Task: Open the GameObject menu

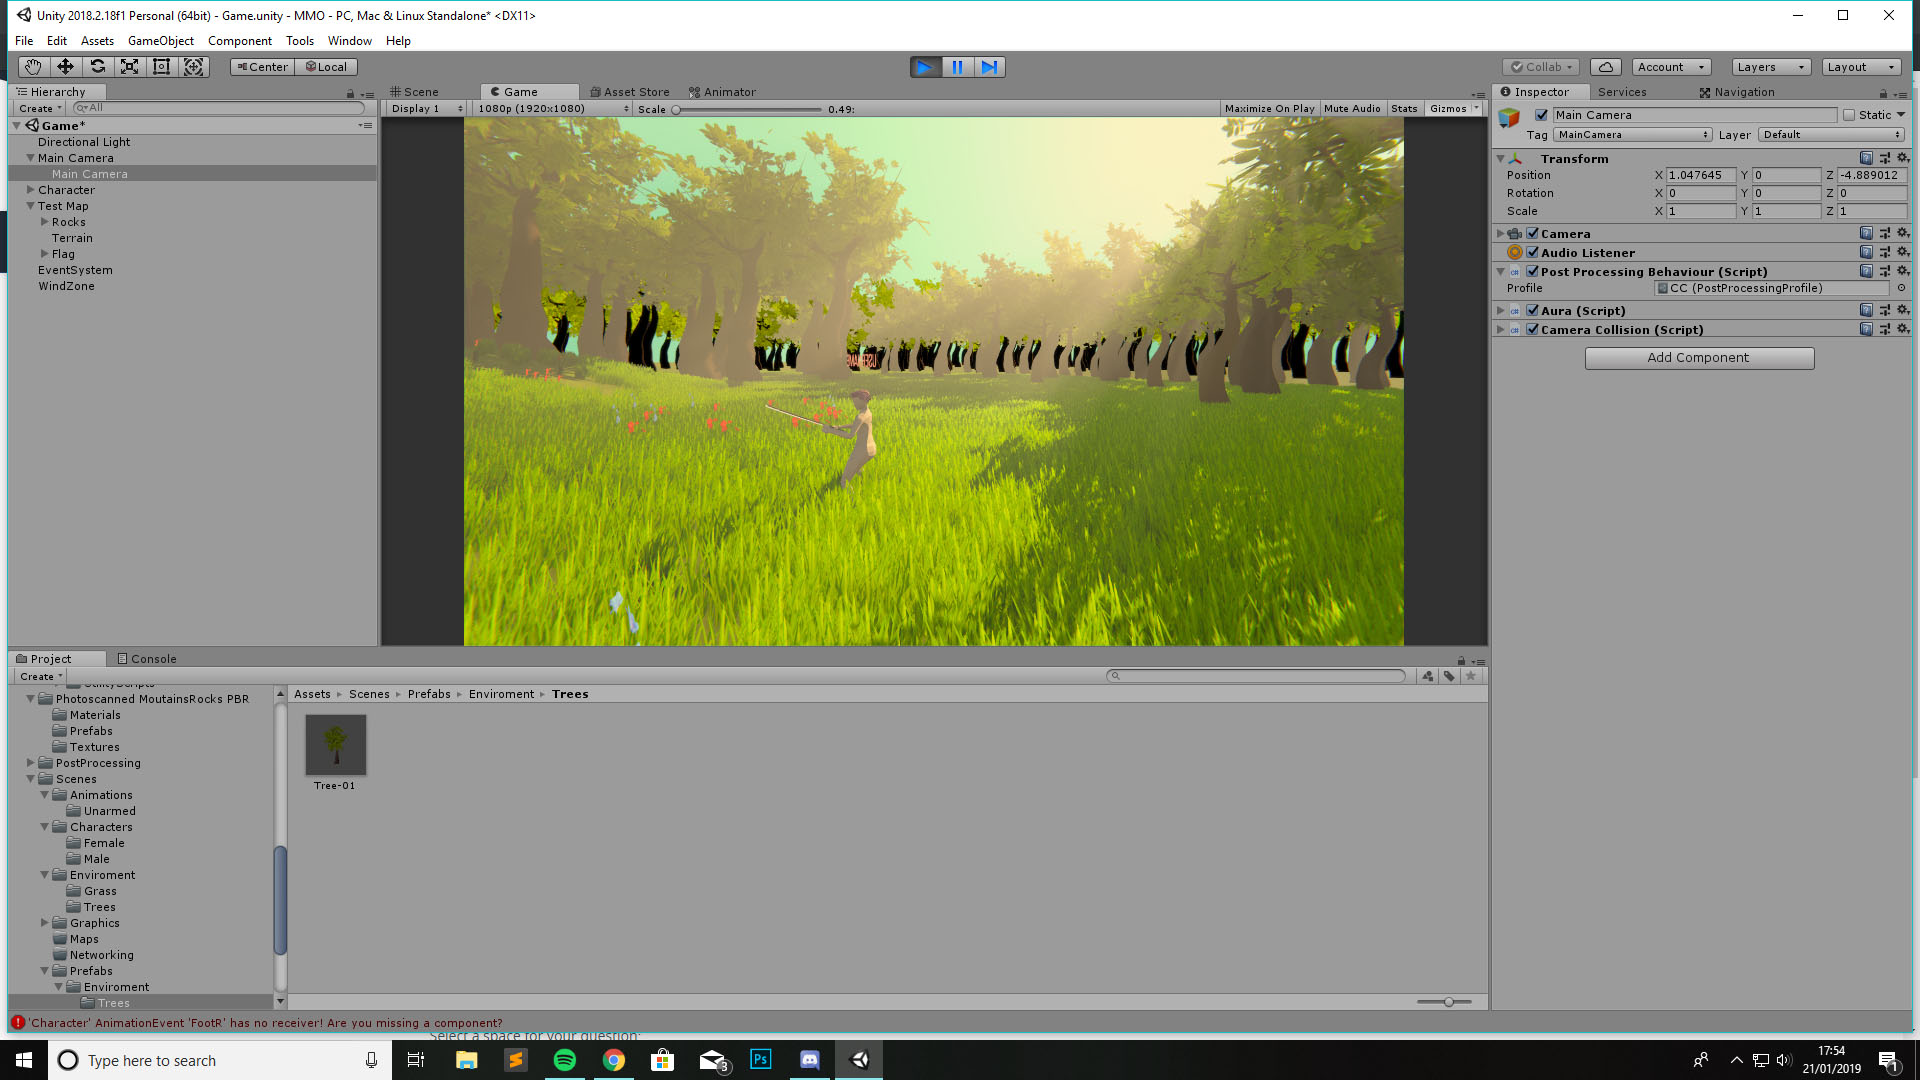Action: coord(161,41)
